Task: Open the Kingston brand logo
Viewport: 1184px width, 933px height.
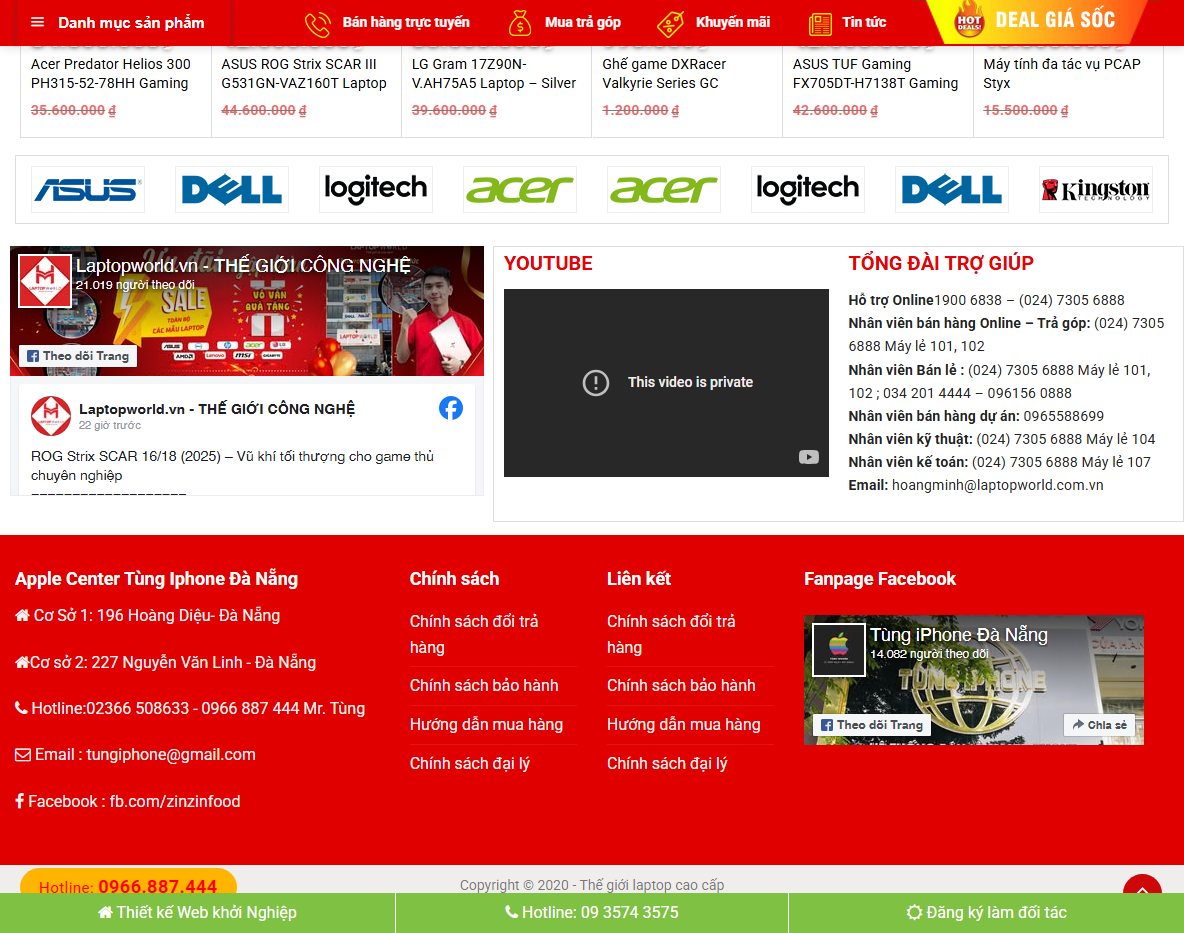Action: click(1094, 189)
